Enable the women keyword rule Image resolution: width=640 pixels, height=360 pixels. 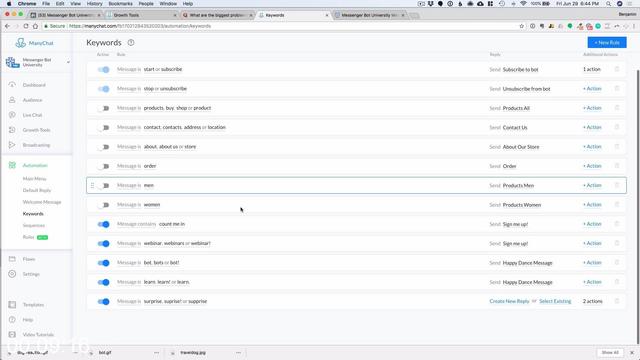point(103,205)
